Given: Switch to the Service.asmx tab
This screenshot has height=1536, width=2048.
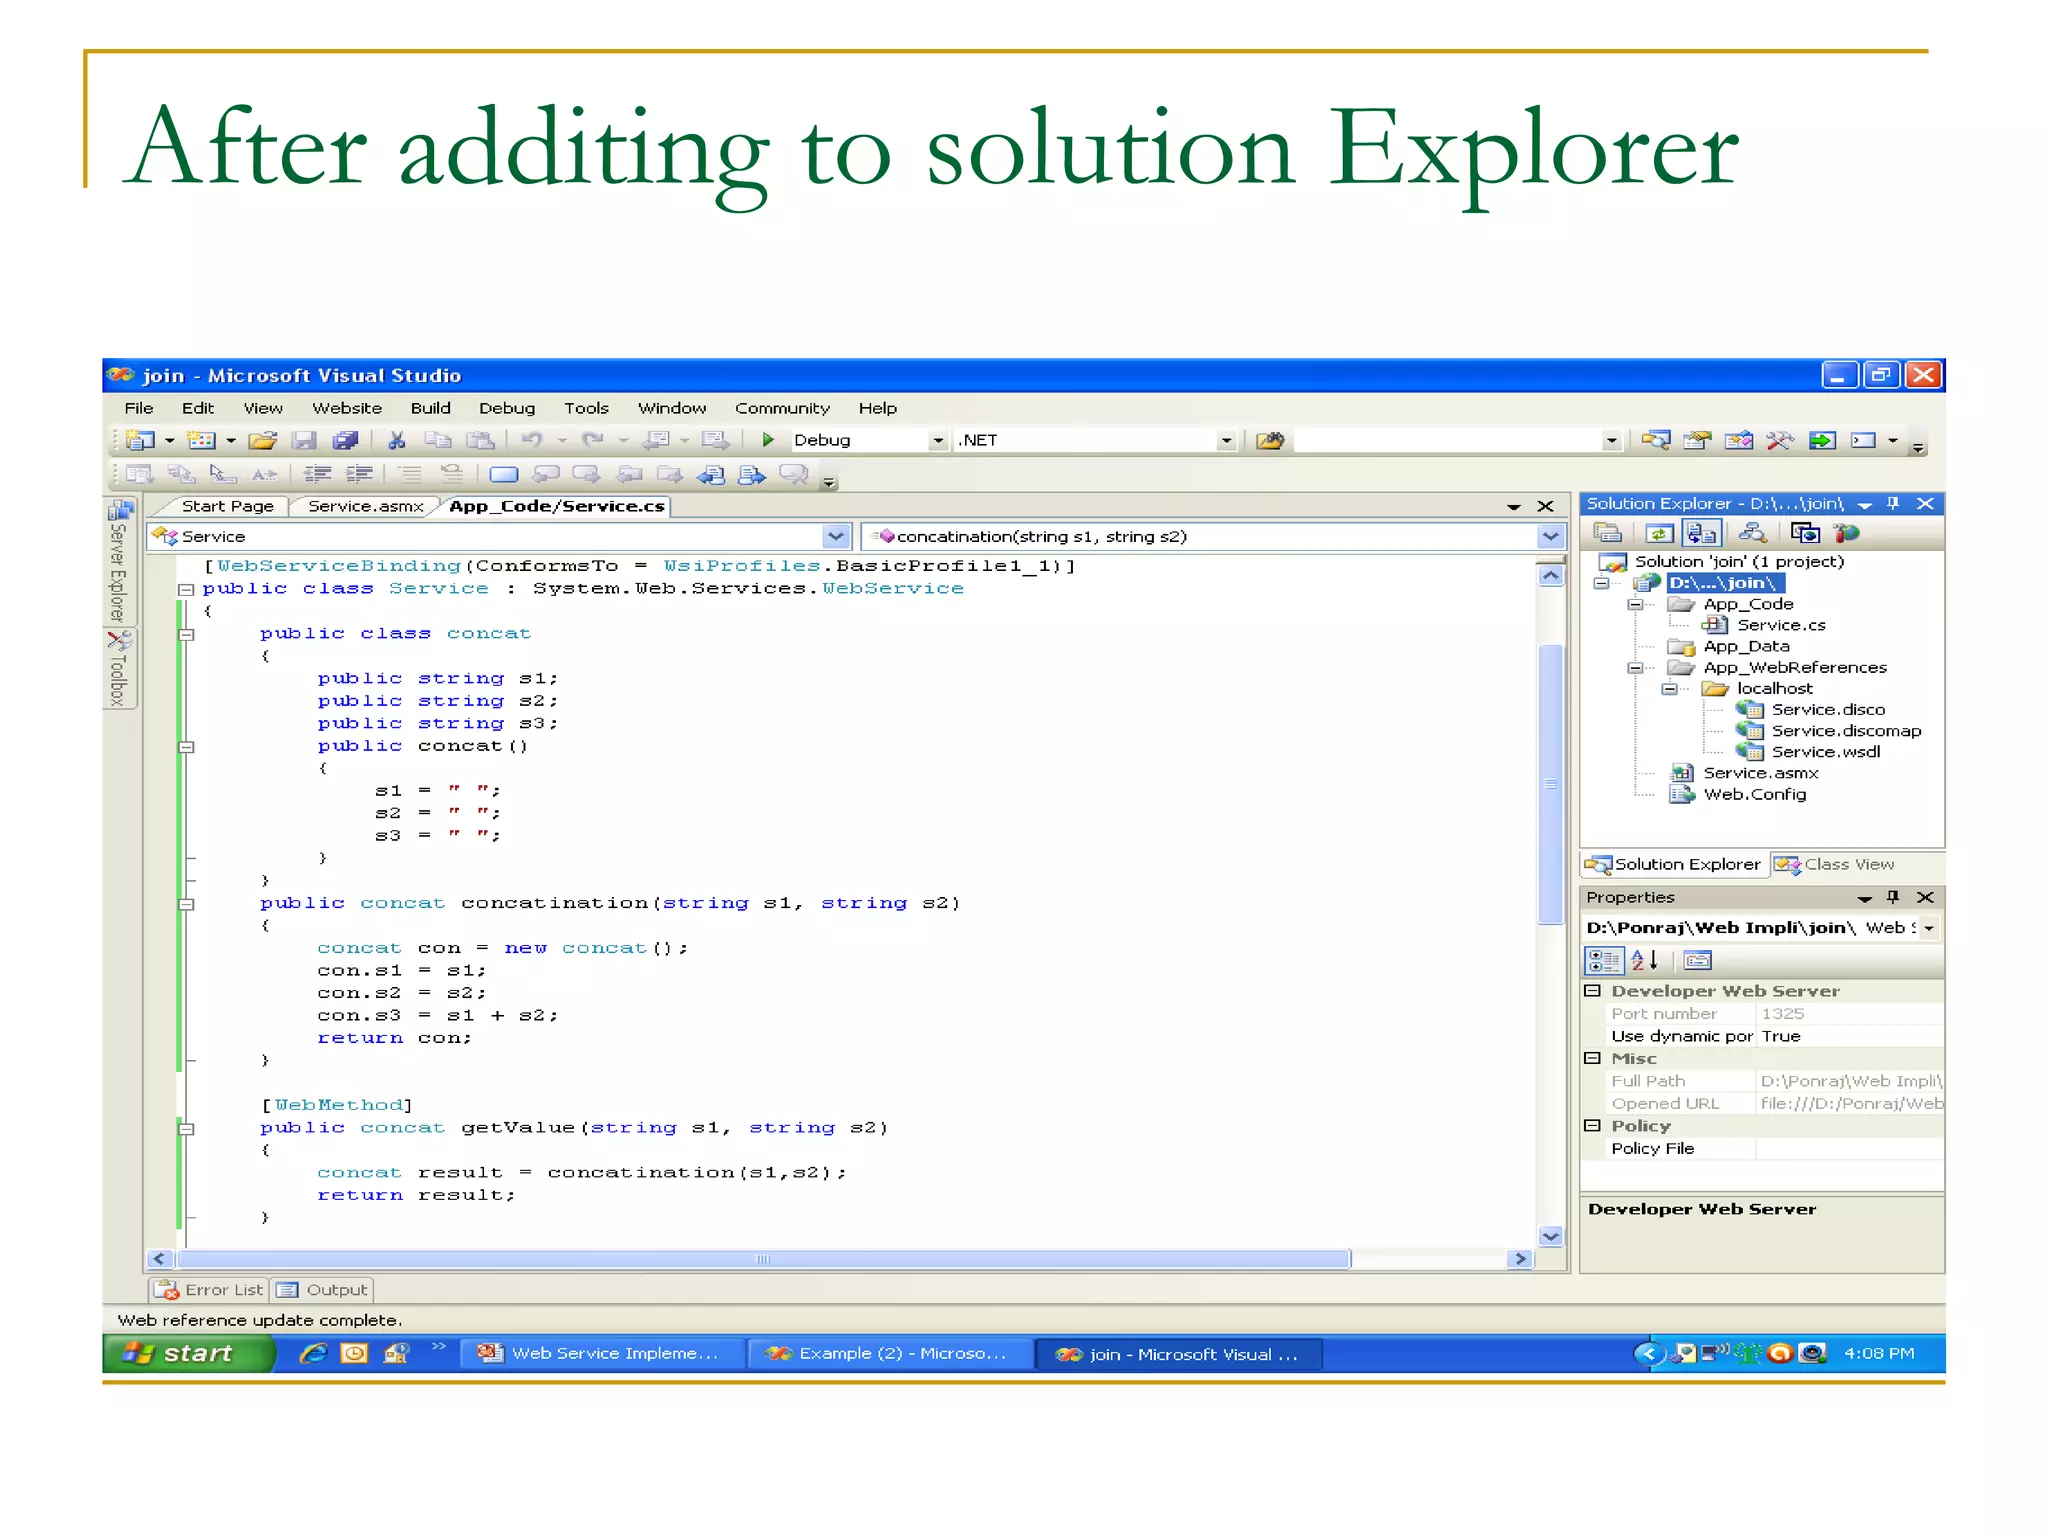Looking at the screenshot, I should pyautogui.click(x=366, y=507).
